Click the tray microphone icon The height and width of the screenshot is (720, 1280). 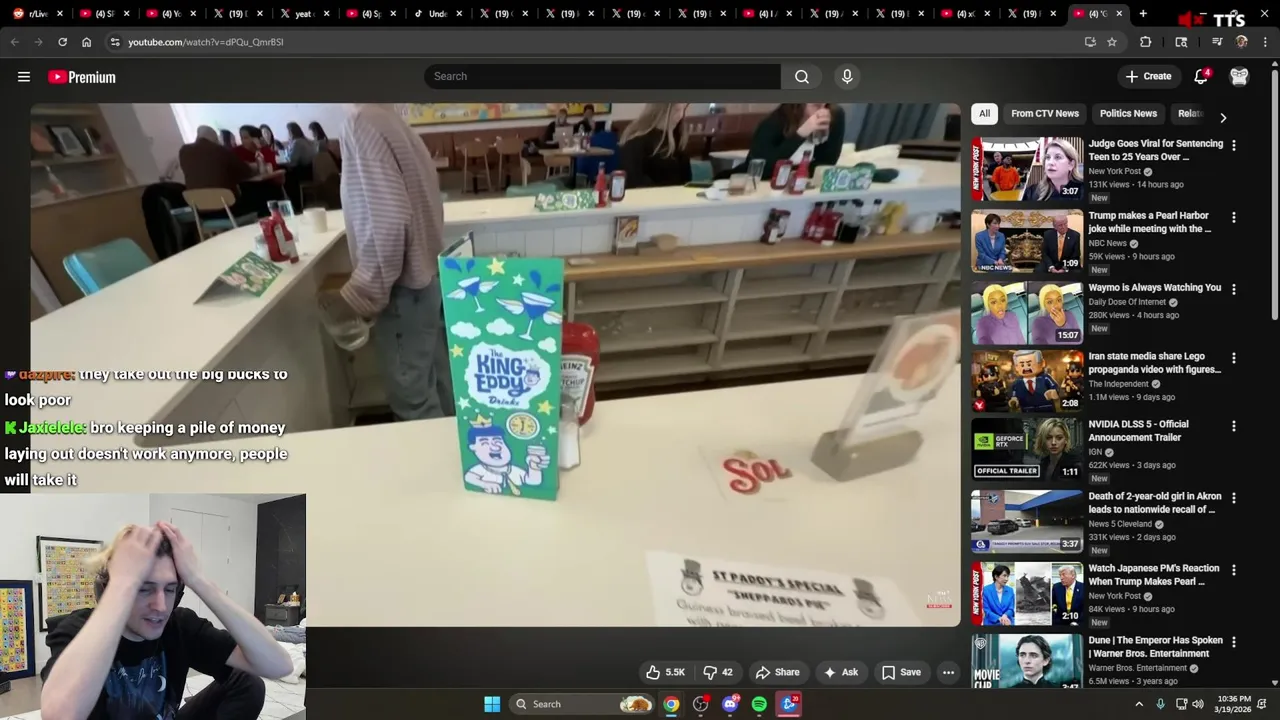point(1160,704)
